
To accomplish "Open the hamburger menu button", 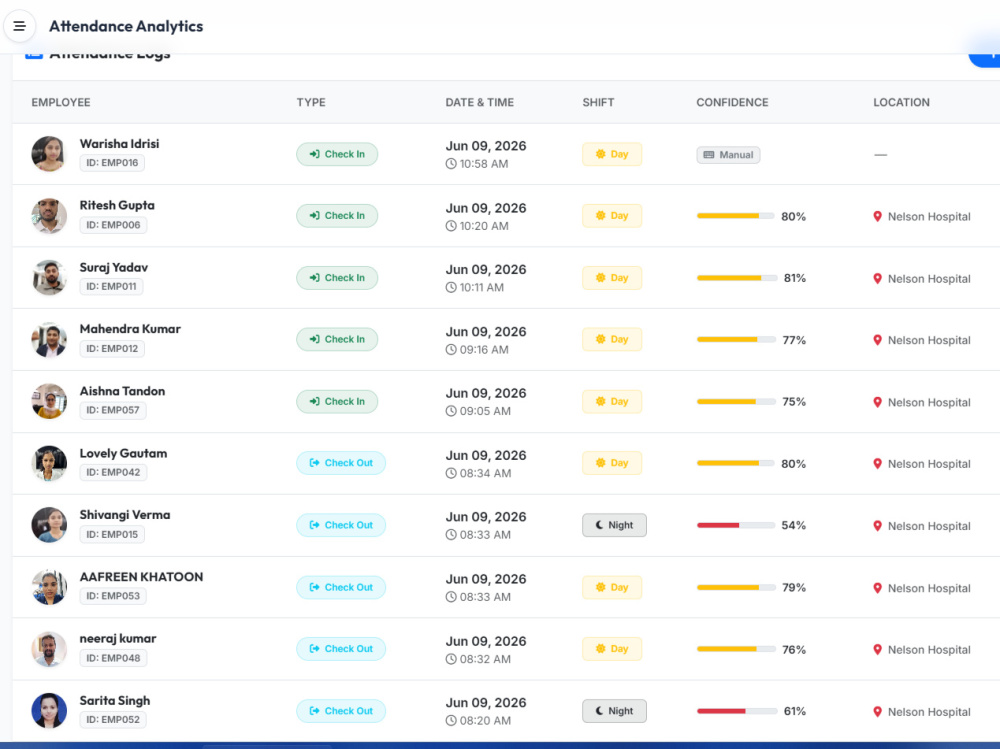I will (x=20, y=26).
